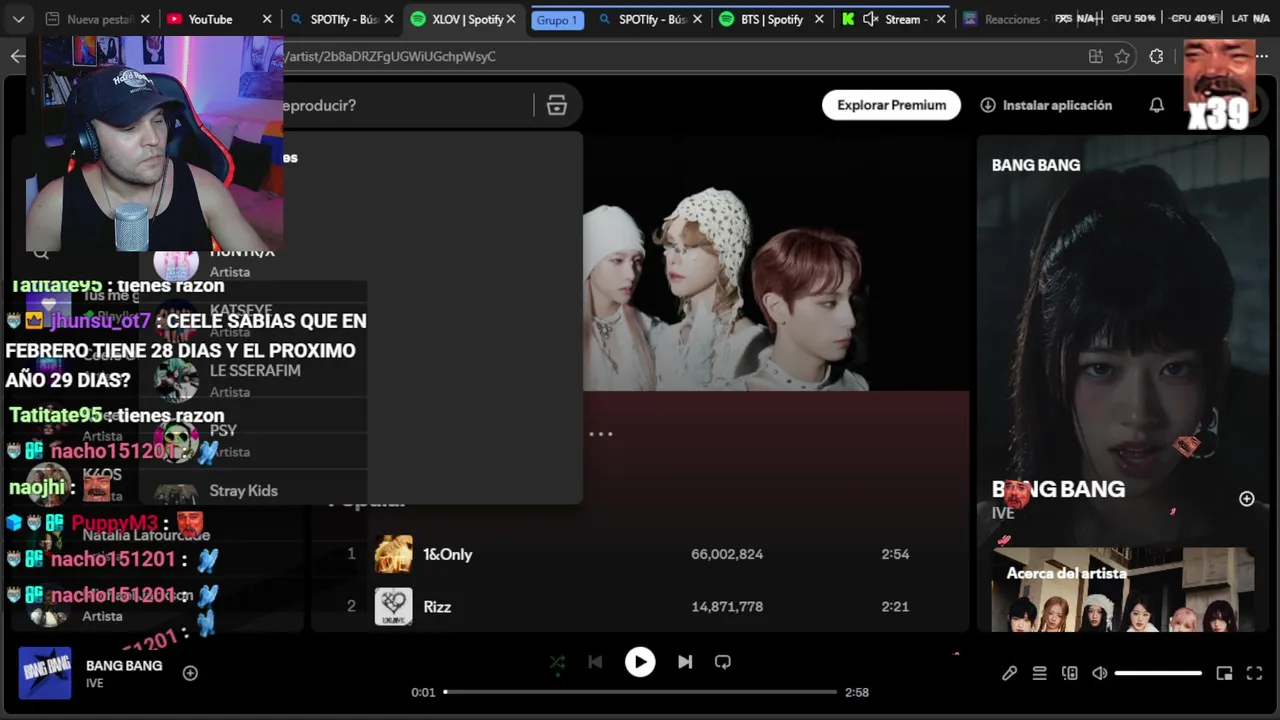Switch to the BTS | Spotify tab

coord(772,19)
